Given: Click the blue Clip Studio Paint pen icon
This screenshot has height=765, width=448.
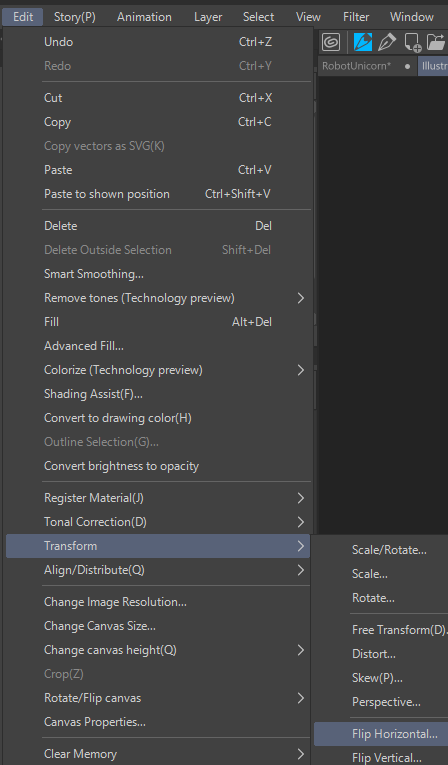Looking at the screenshot, I should click(x=363, y=42).
